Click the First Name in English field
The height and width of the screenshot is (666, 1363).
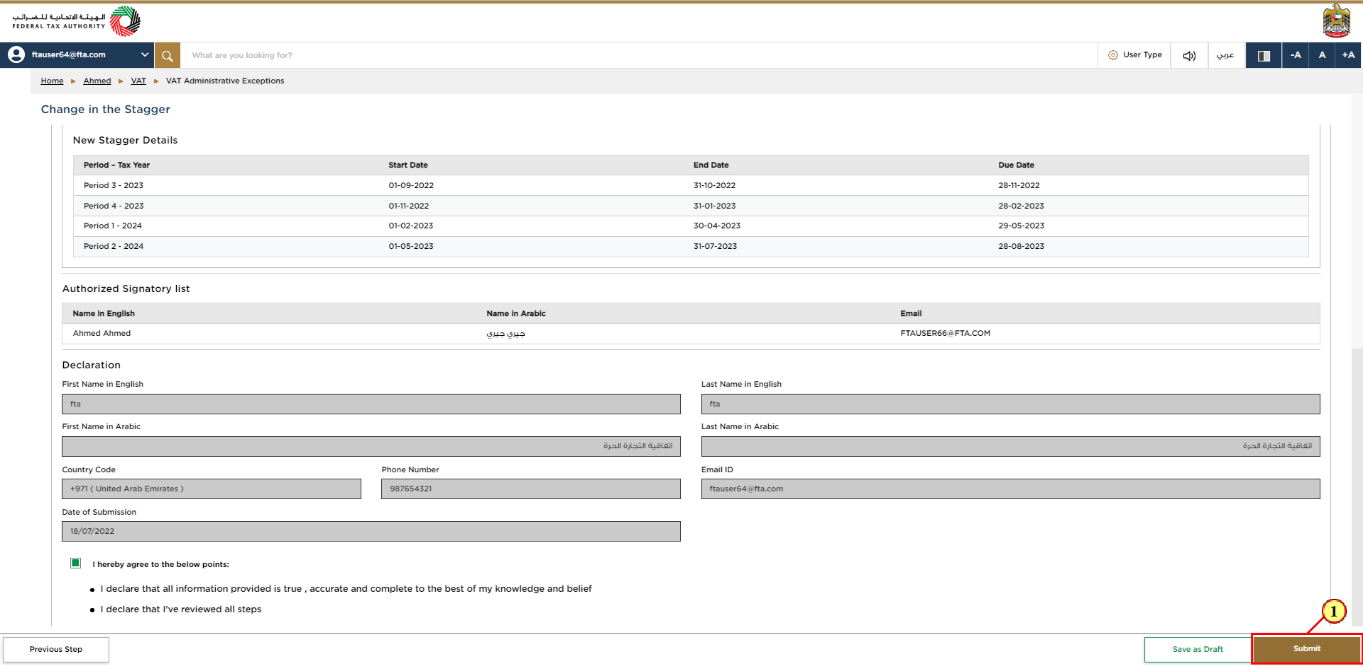pos(371,404)
